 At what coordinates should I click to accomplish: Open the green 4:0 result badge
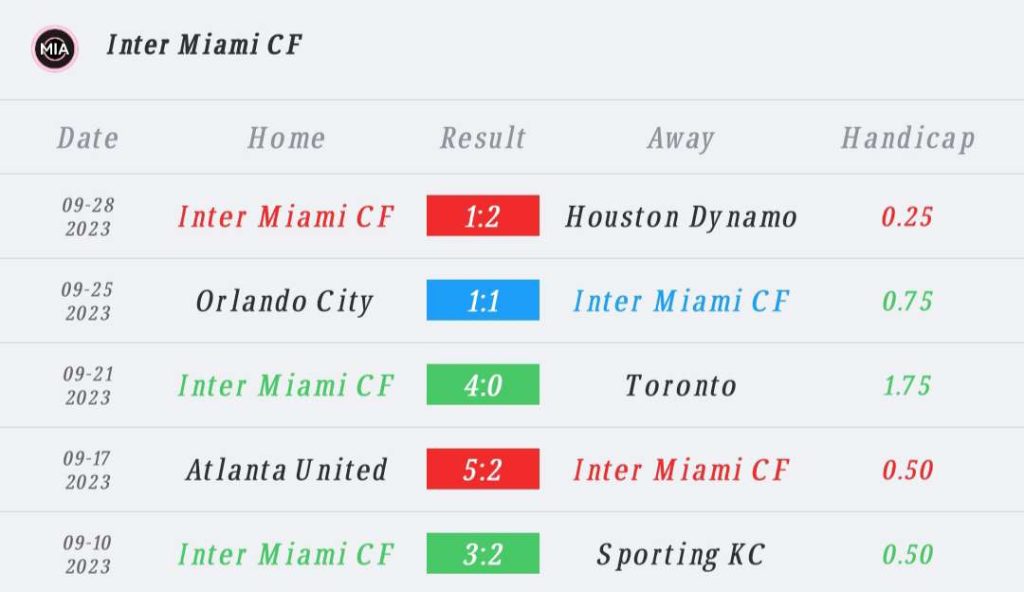click(x=483, y=385)
